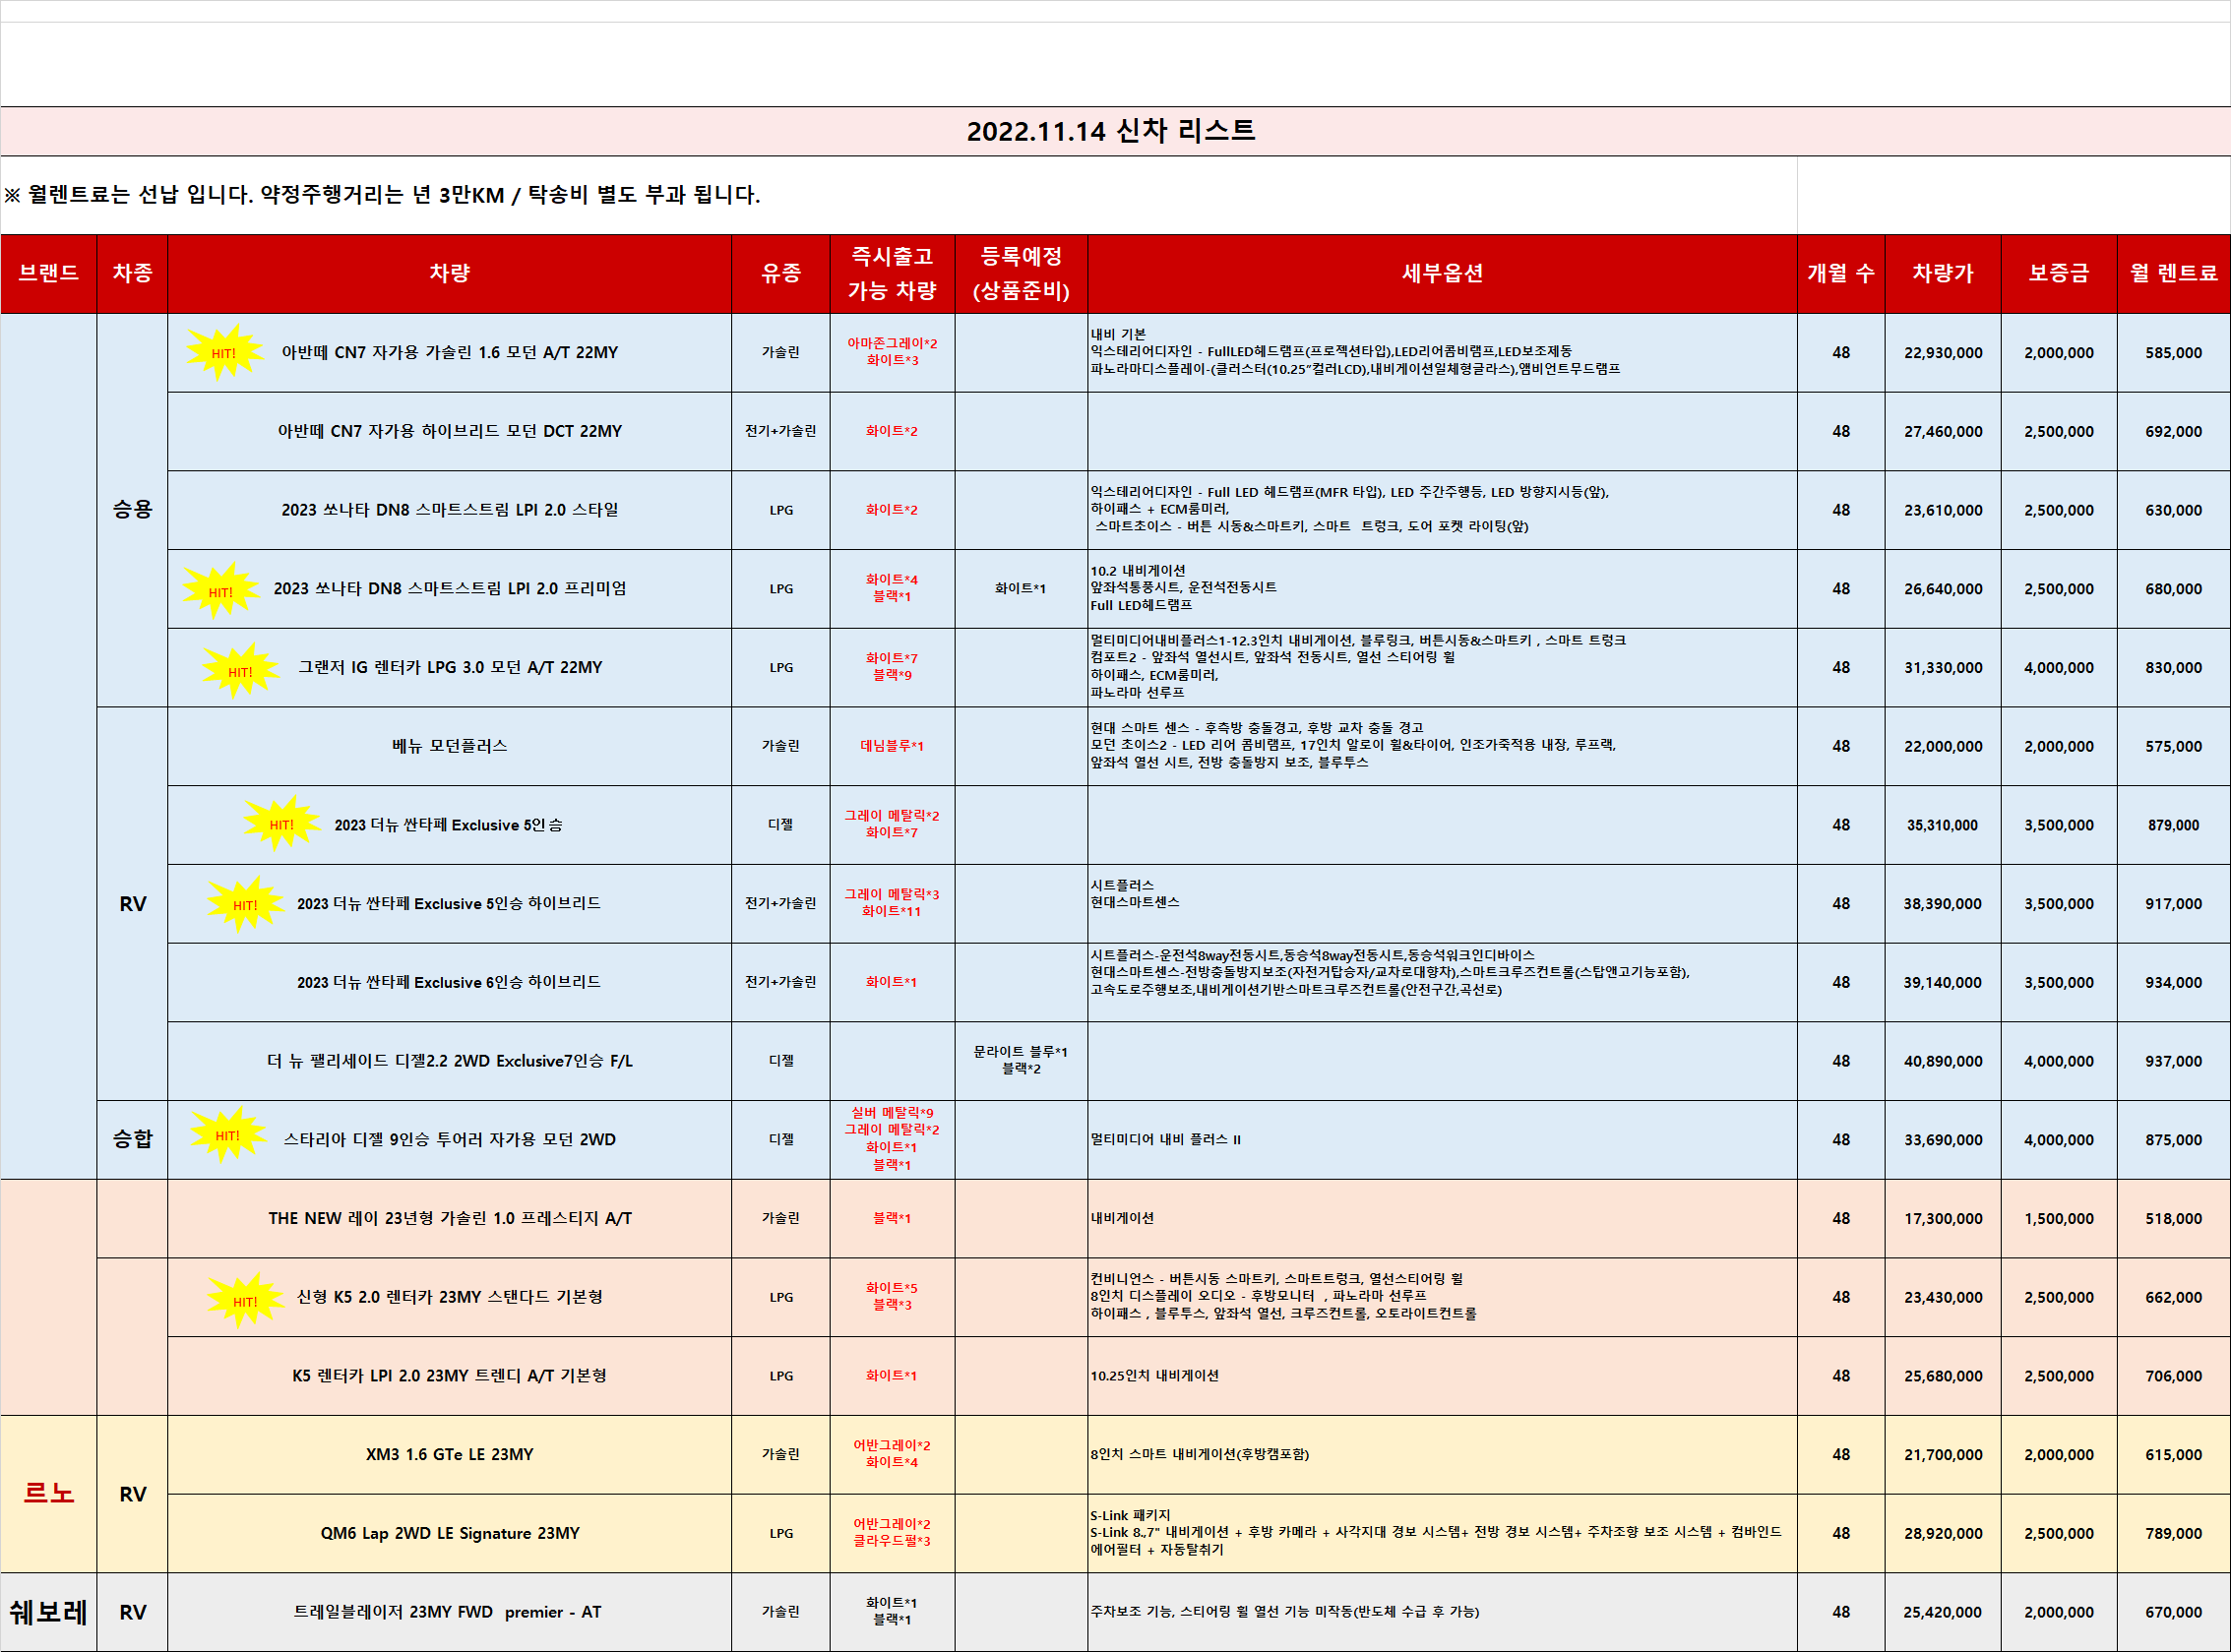Select the '어반그레이*2 클라우드펄*3' color cell
The height and width of the screenshot is (1652, 2231).
pyautogui.click(x=893, y=1533)
